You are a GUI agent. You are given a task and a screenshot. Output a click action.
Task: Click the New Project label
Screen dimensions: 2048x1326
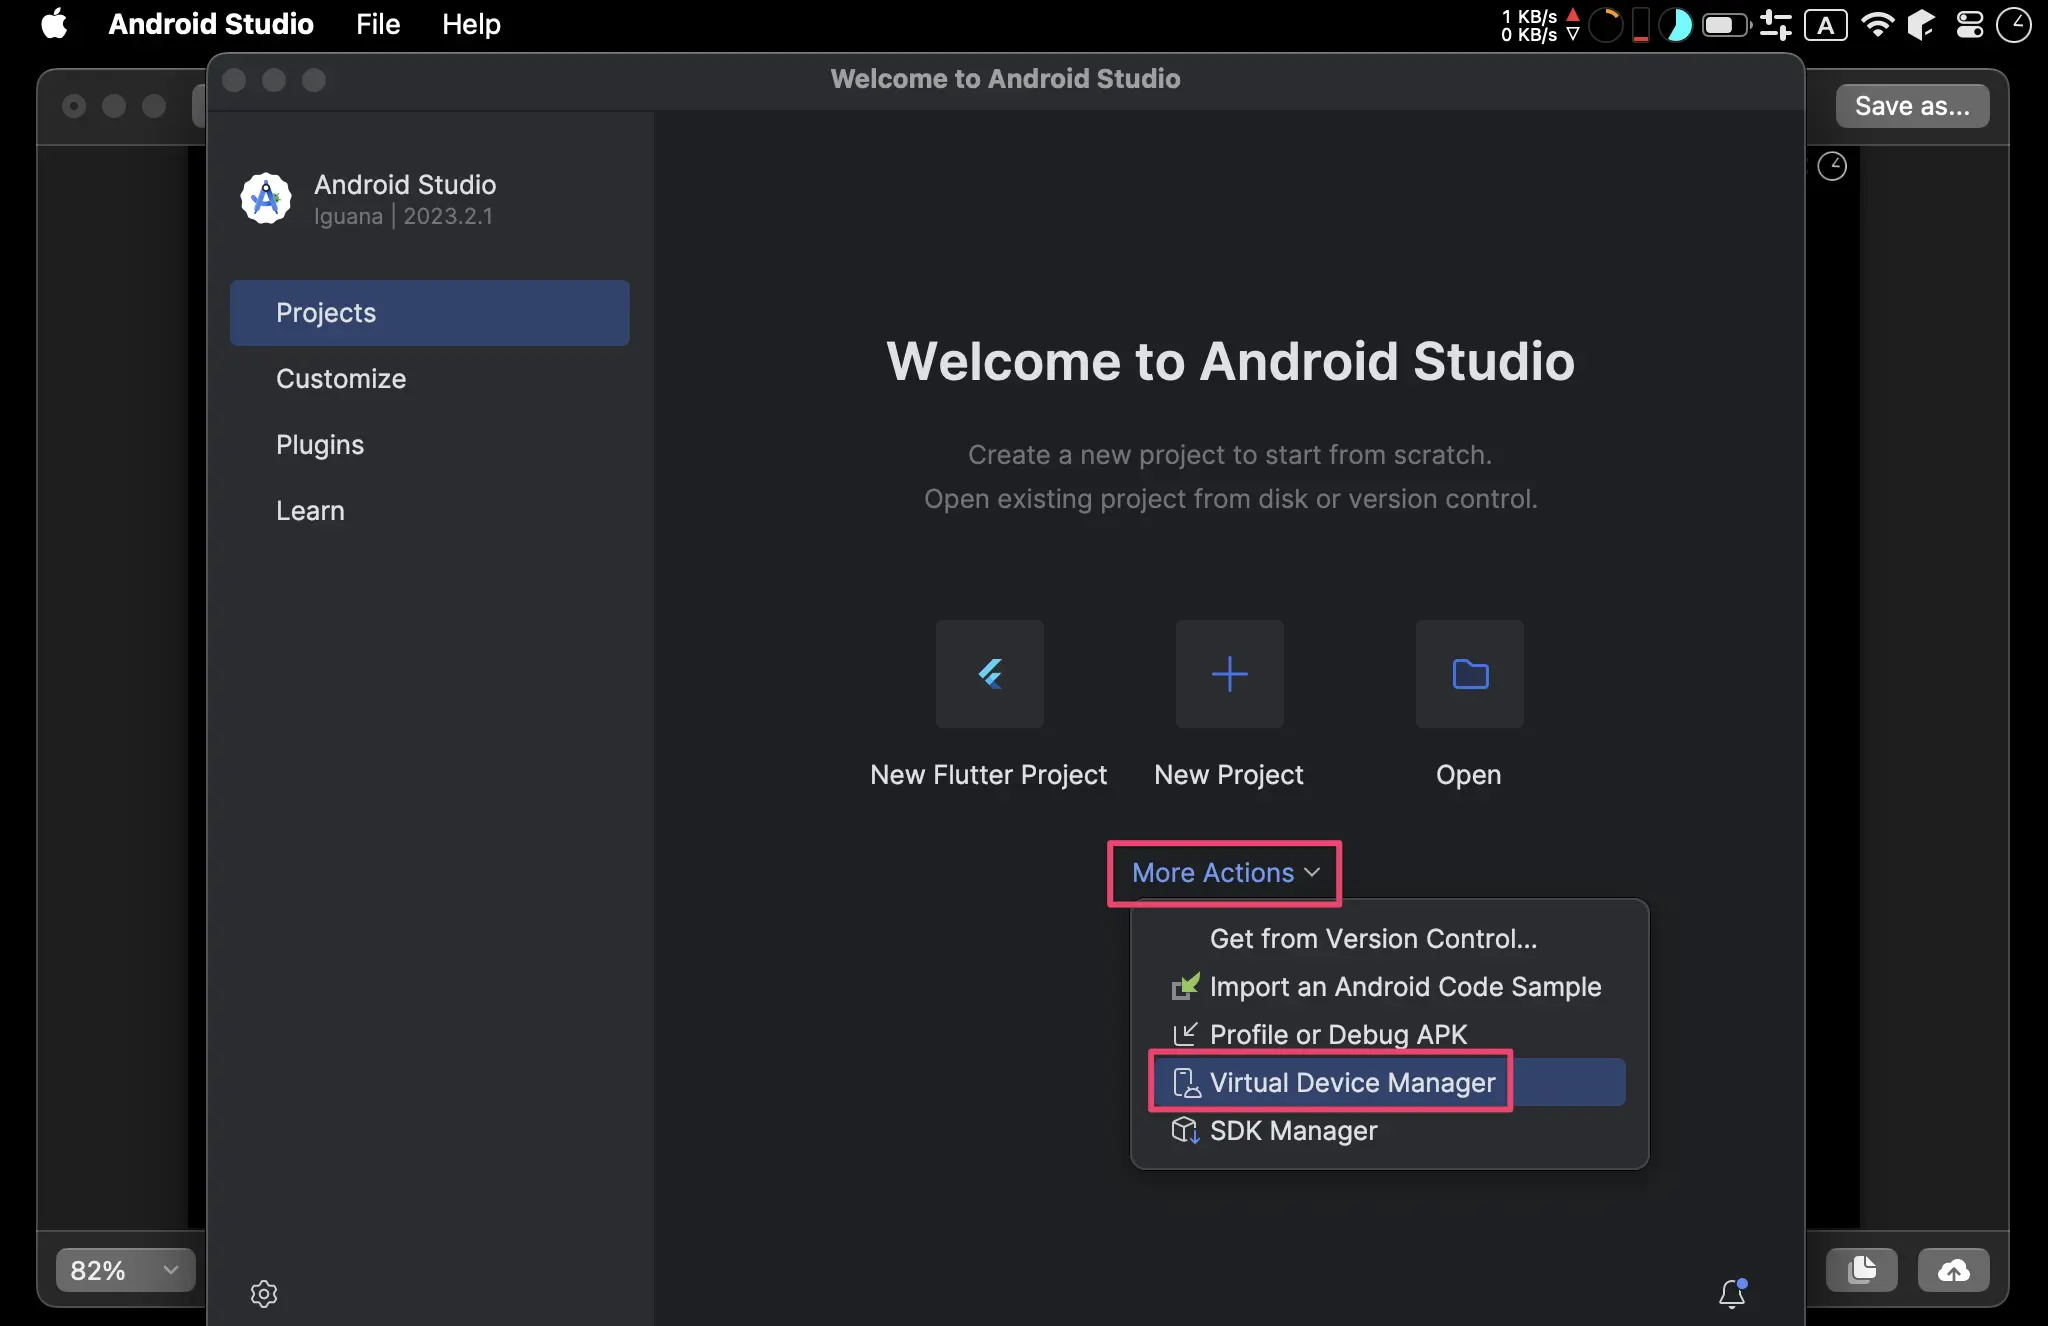pos(1229,775)
